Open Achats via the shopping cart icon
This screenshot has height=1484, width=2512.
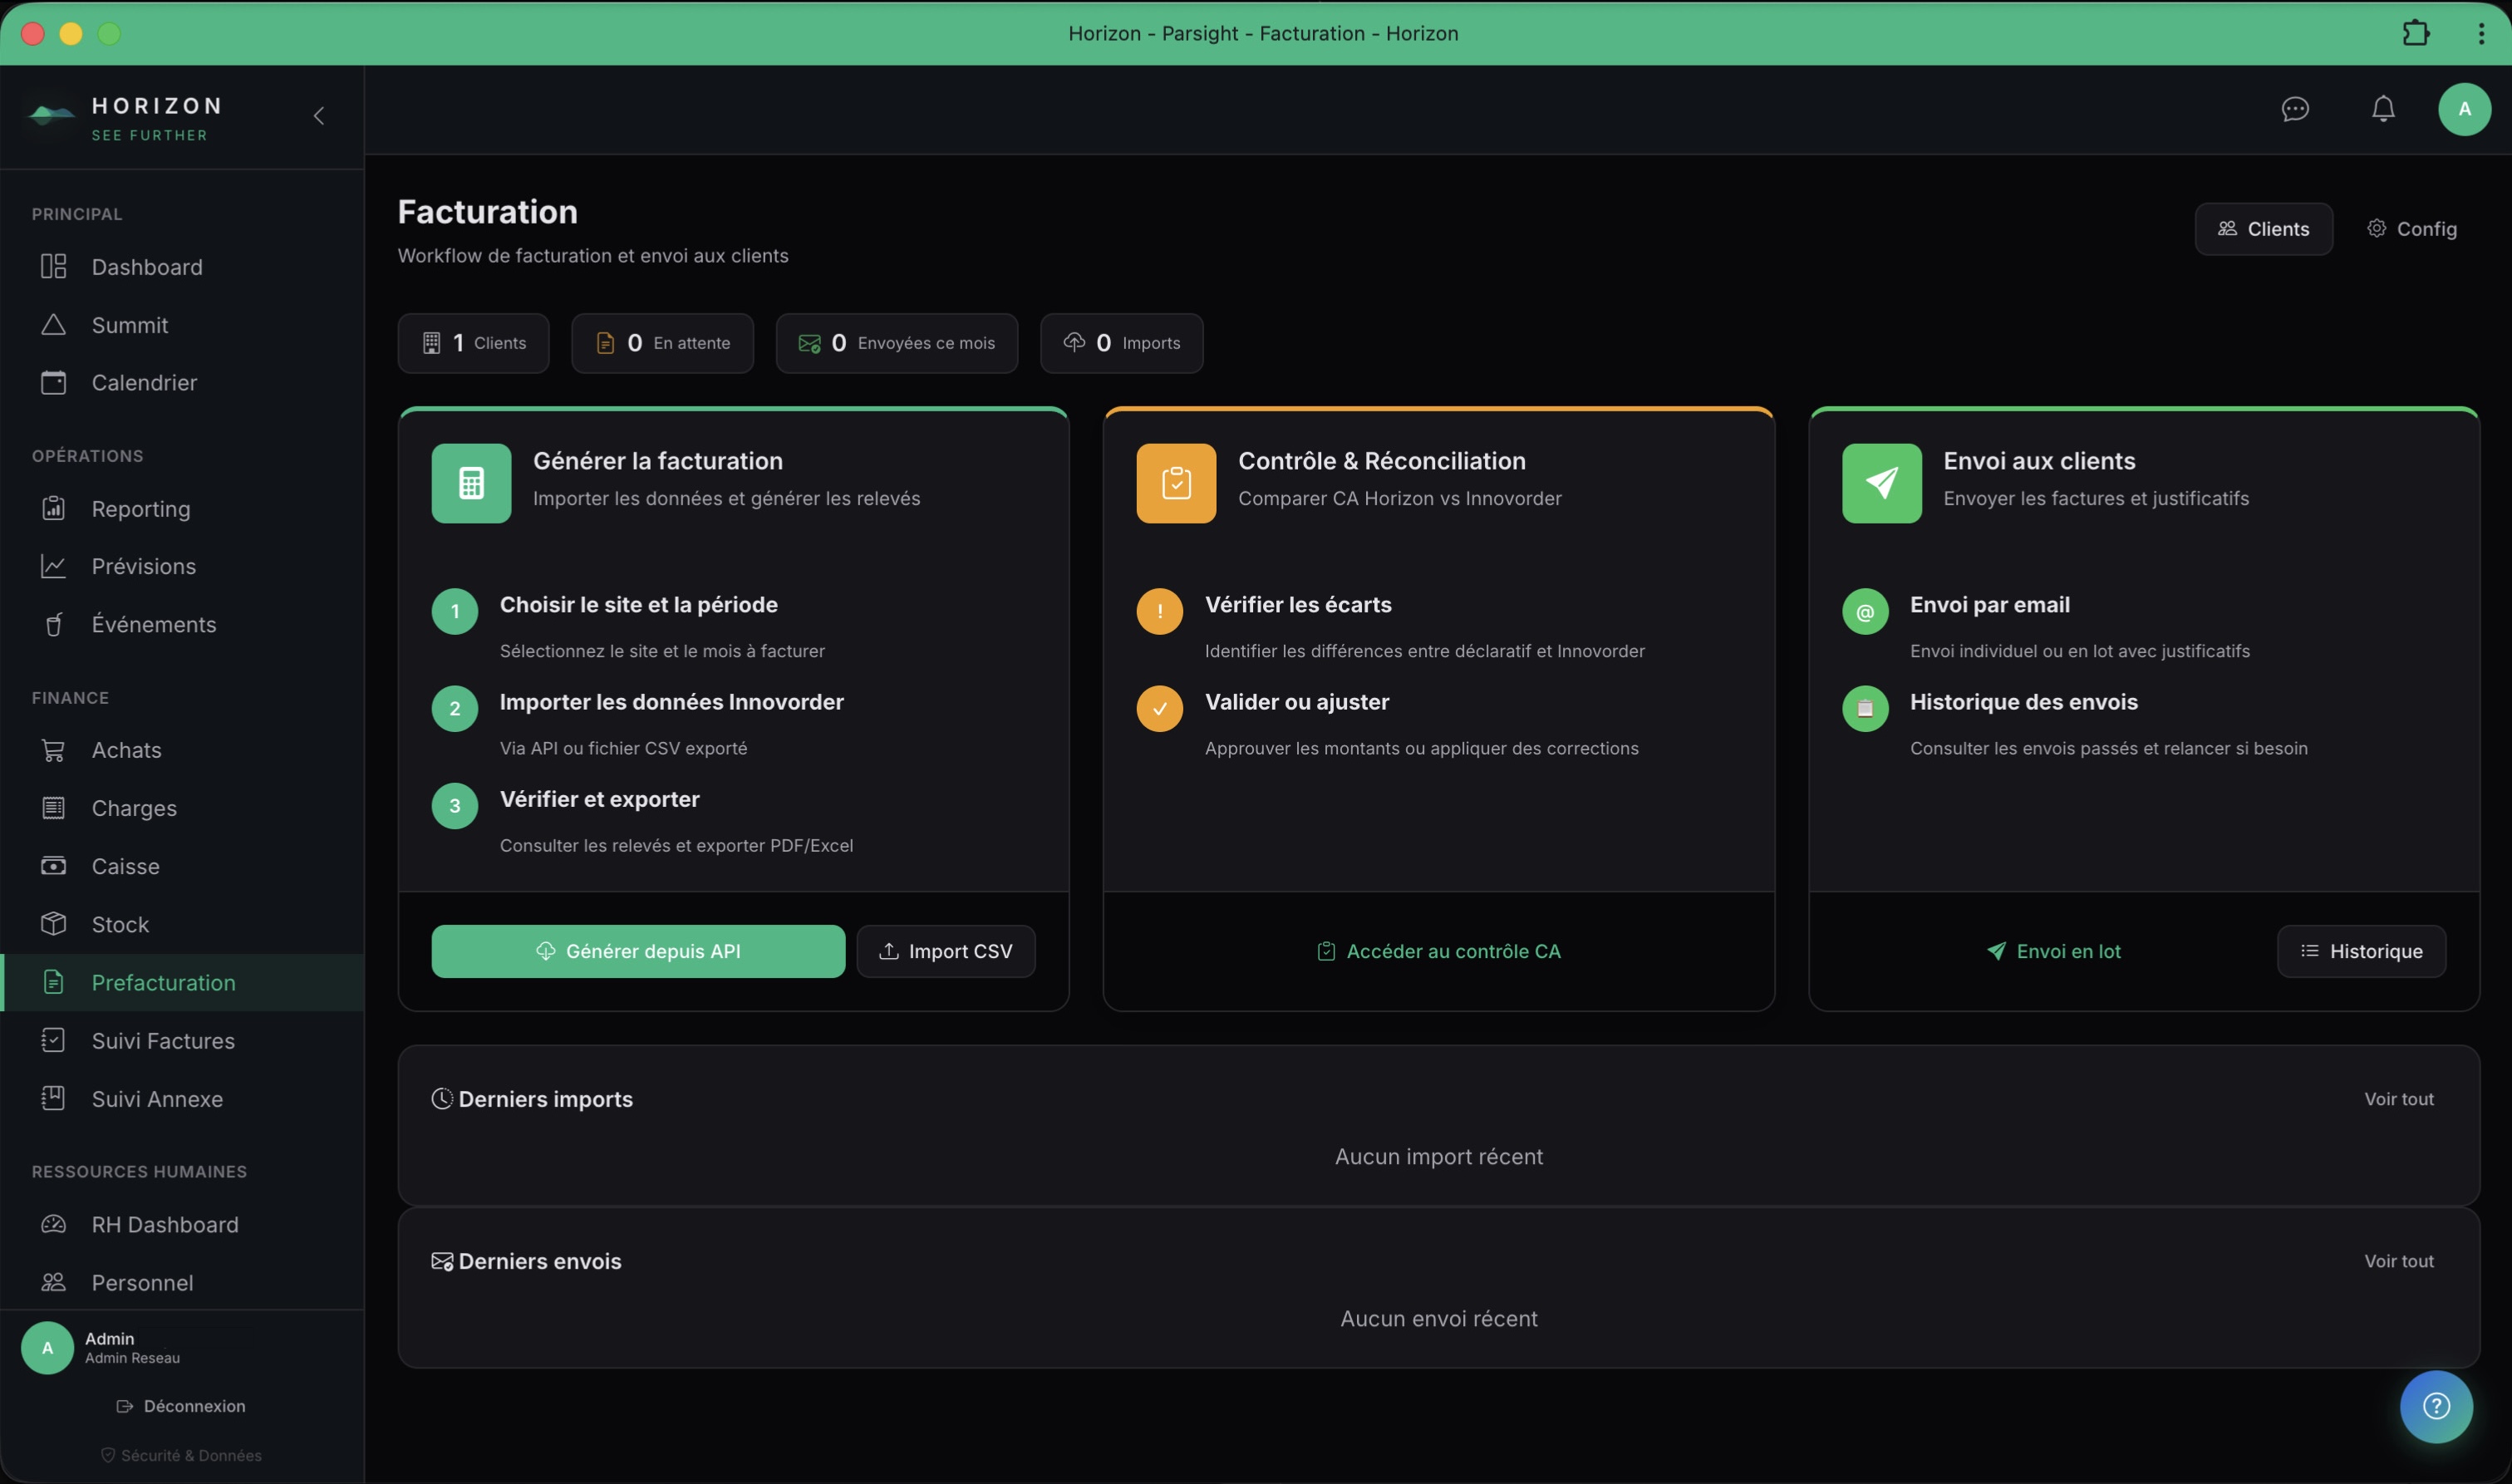pos(55,749)
